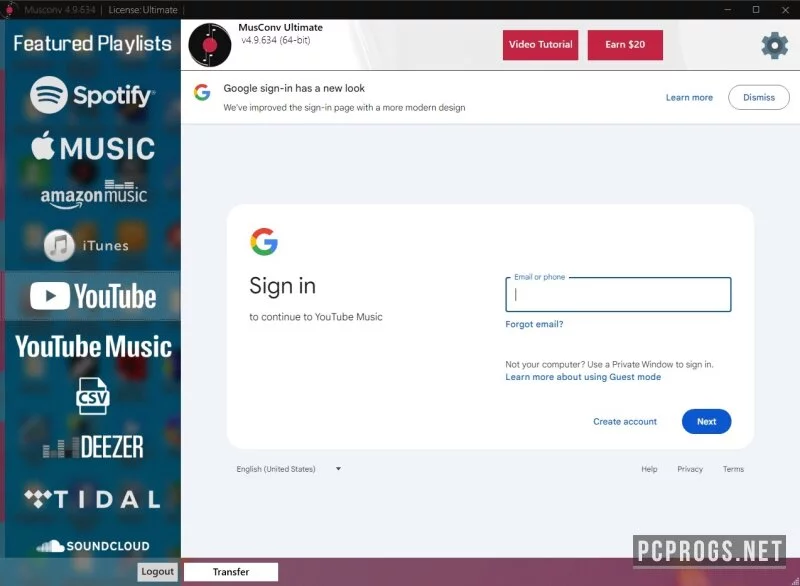Choose Deezer from the sidebar

click(93, 447)
